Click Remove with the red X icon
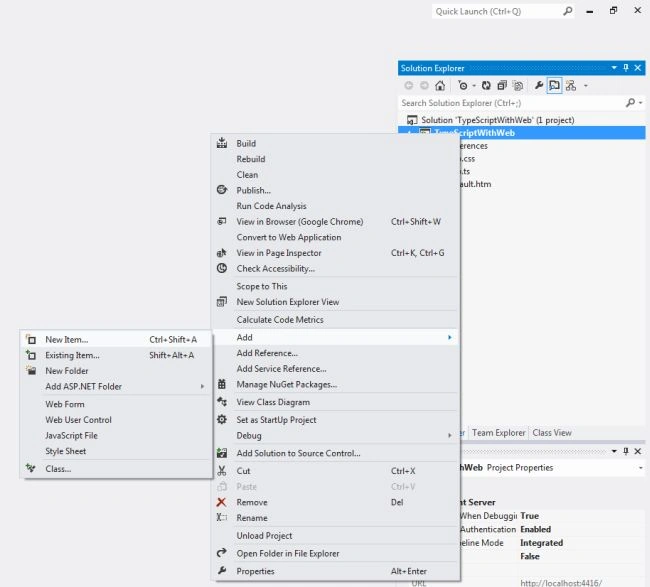 click(x=335, y=502)
